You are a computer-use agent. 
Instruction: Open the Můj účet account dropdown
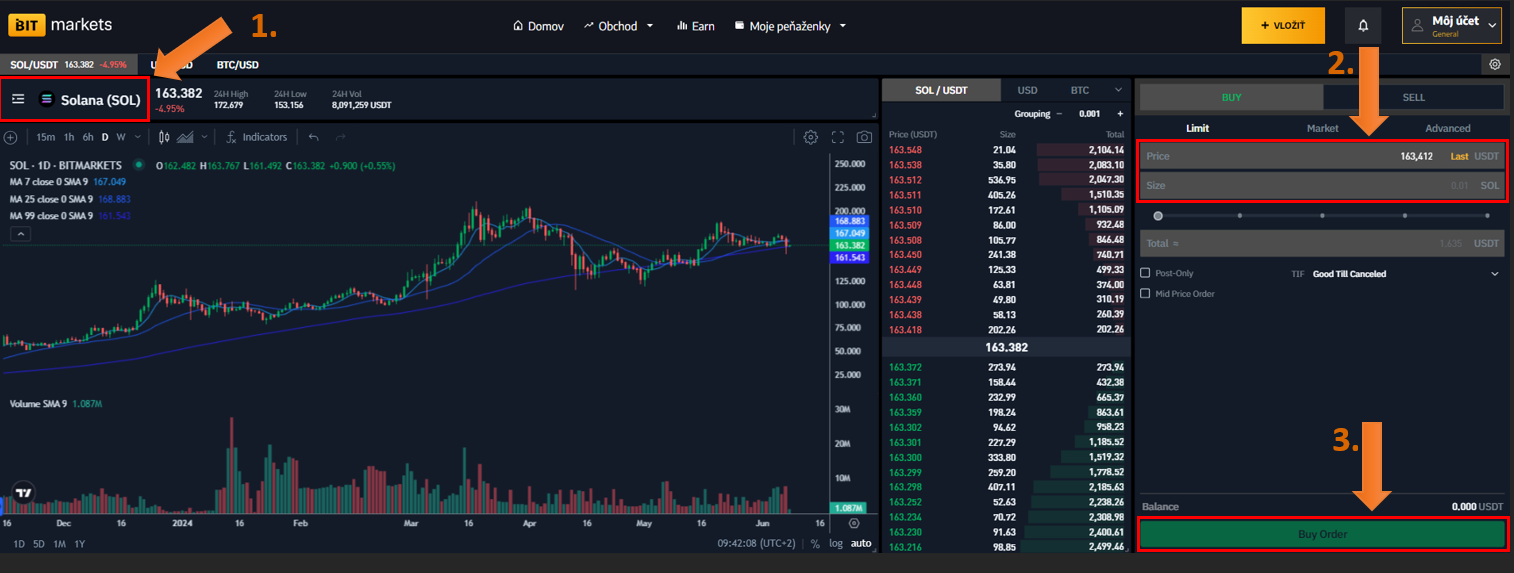point(1451,26)
